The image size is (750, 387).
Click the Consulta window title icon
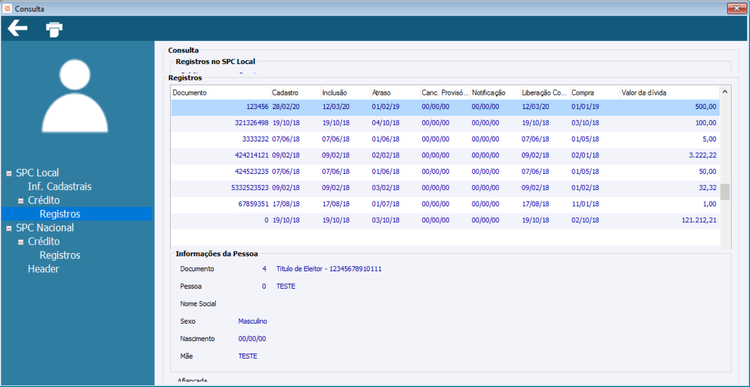tap(7, 8)
